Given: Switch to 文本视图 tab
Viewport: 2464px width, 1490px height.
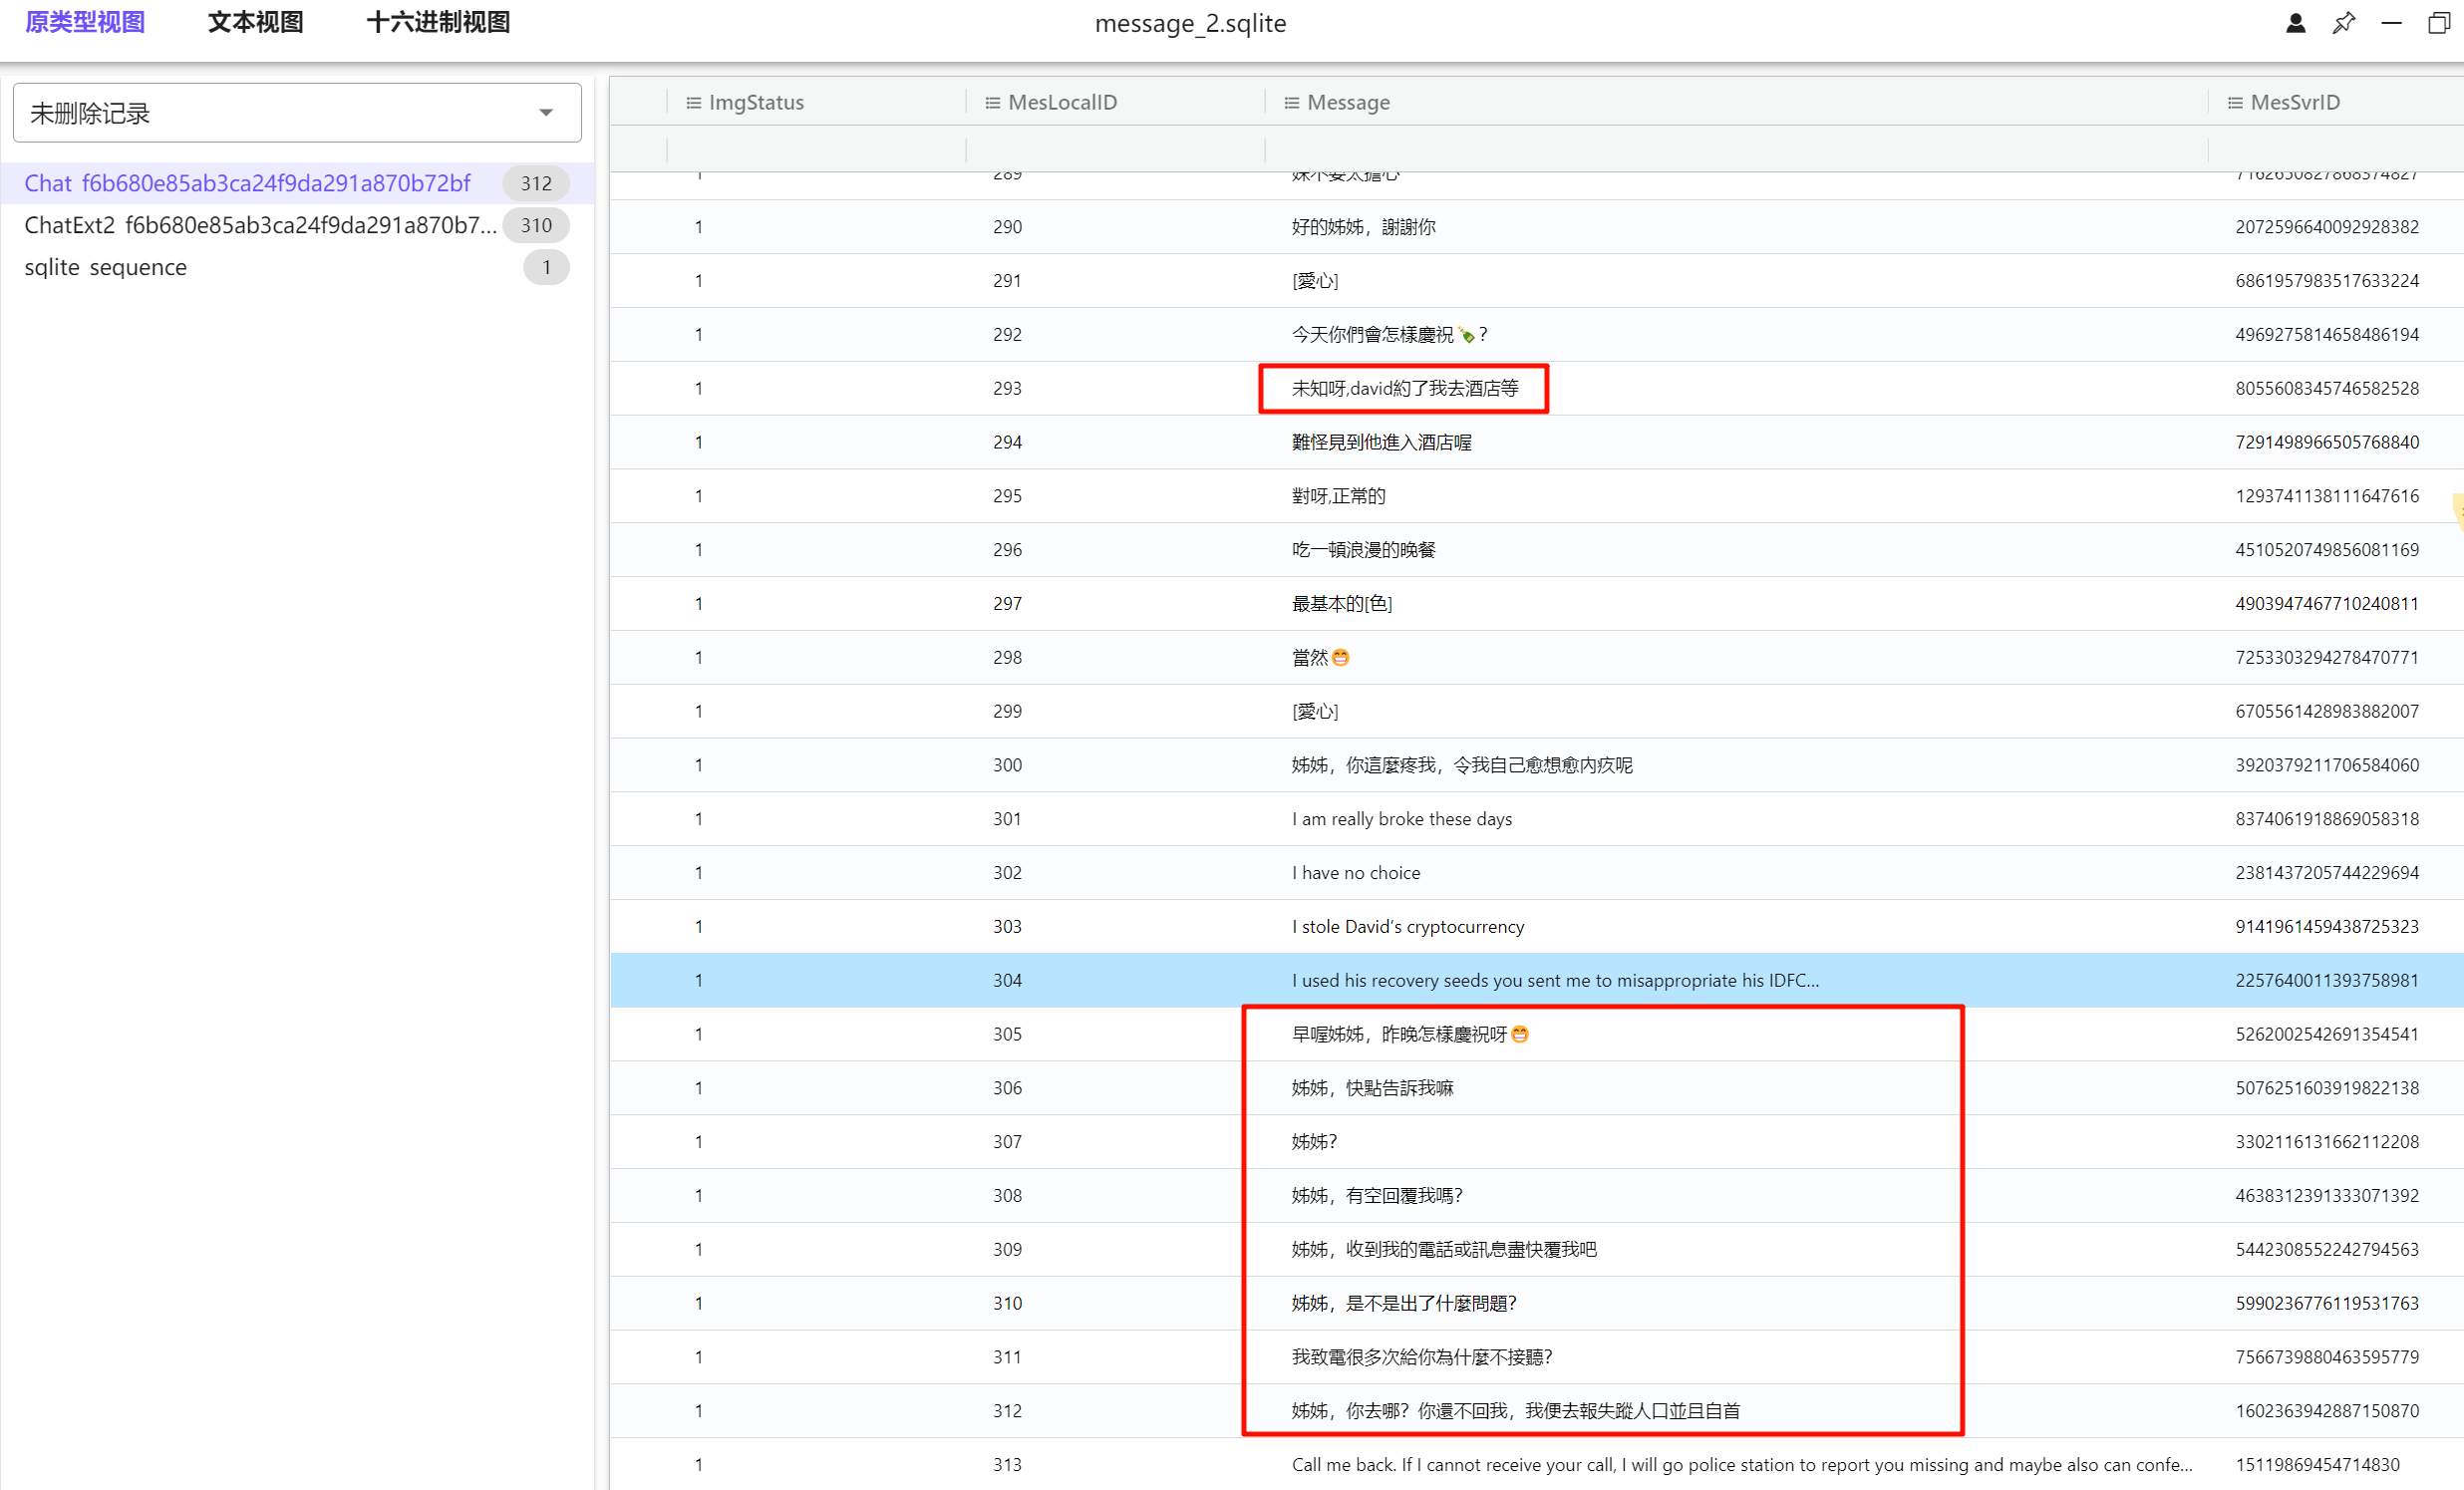Looking at the screenshot, I should 255,22.
